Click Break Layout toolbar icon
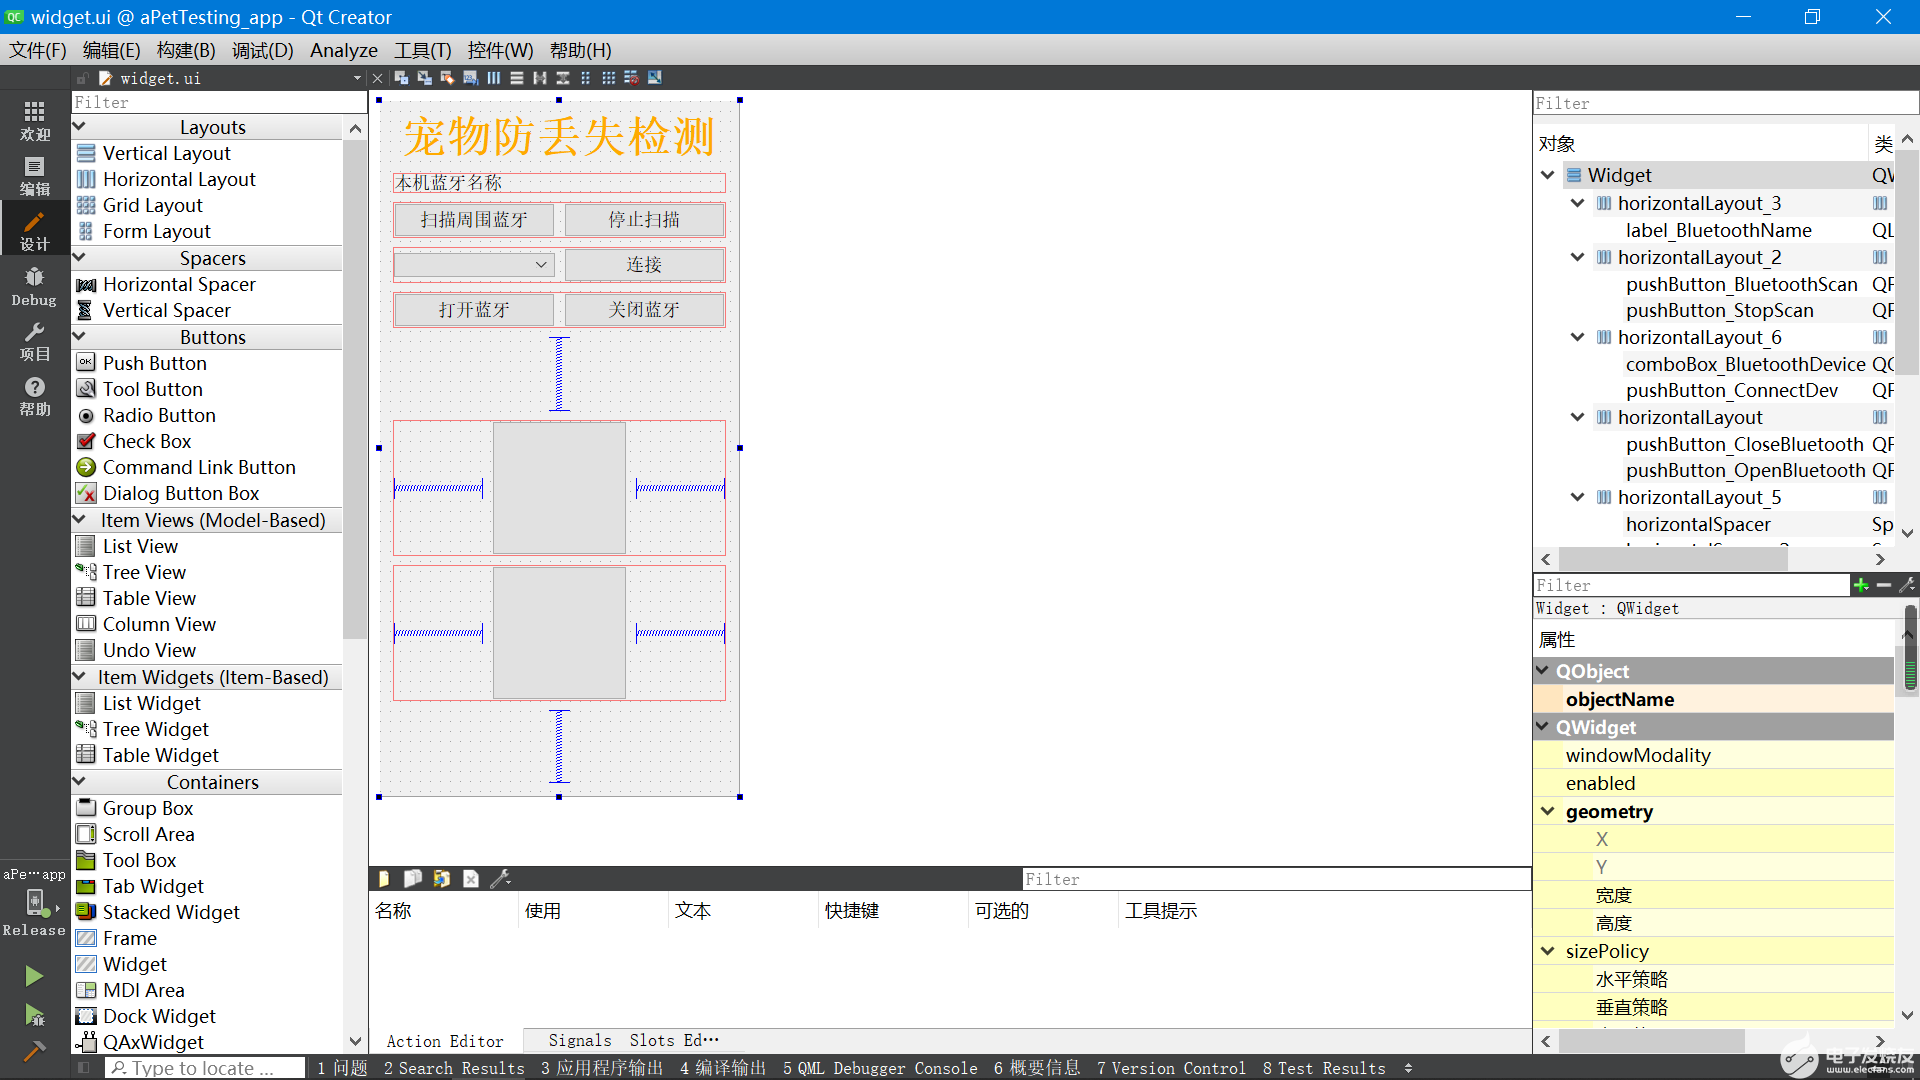This screenshot has height=1080, width=1920. (631, 77)
